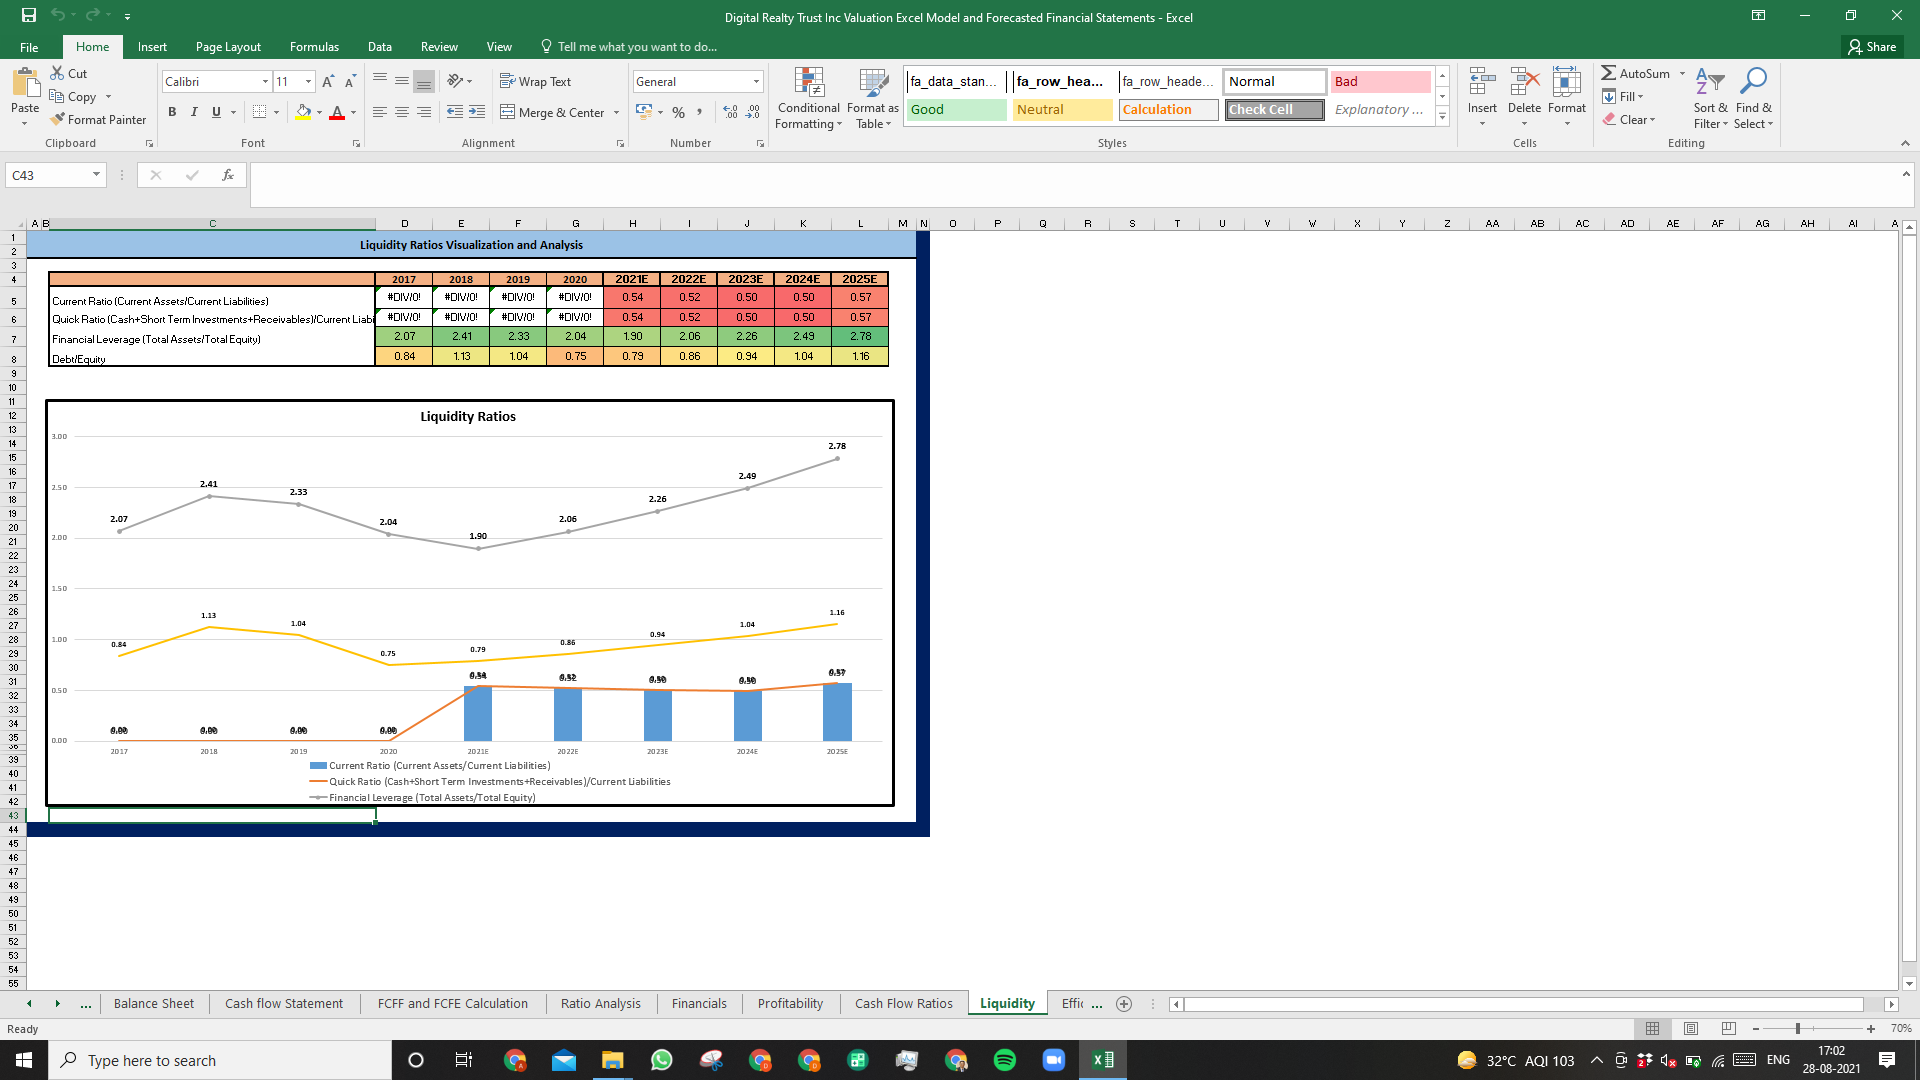Click the Save icon in title bar
This screenshot has width=1920, height=1080.
tap(29, 15)
